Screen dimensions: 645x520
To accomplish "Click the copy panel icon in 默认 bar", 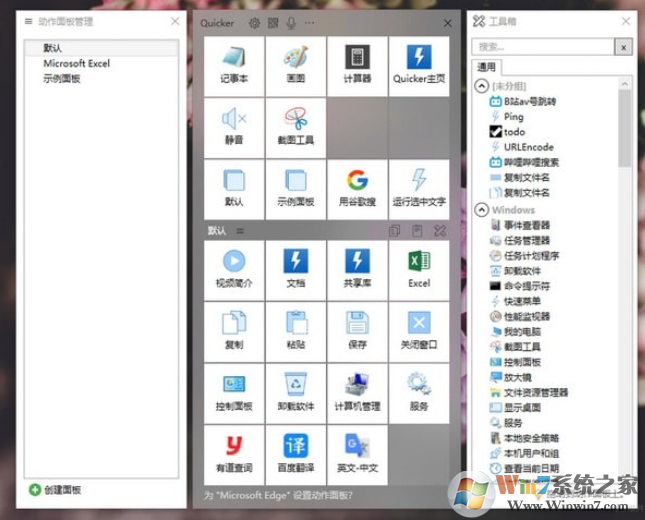I will point(394,231).
